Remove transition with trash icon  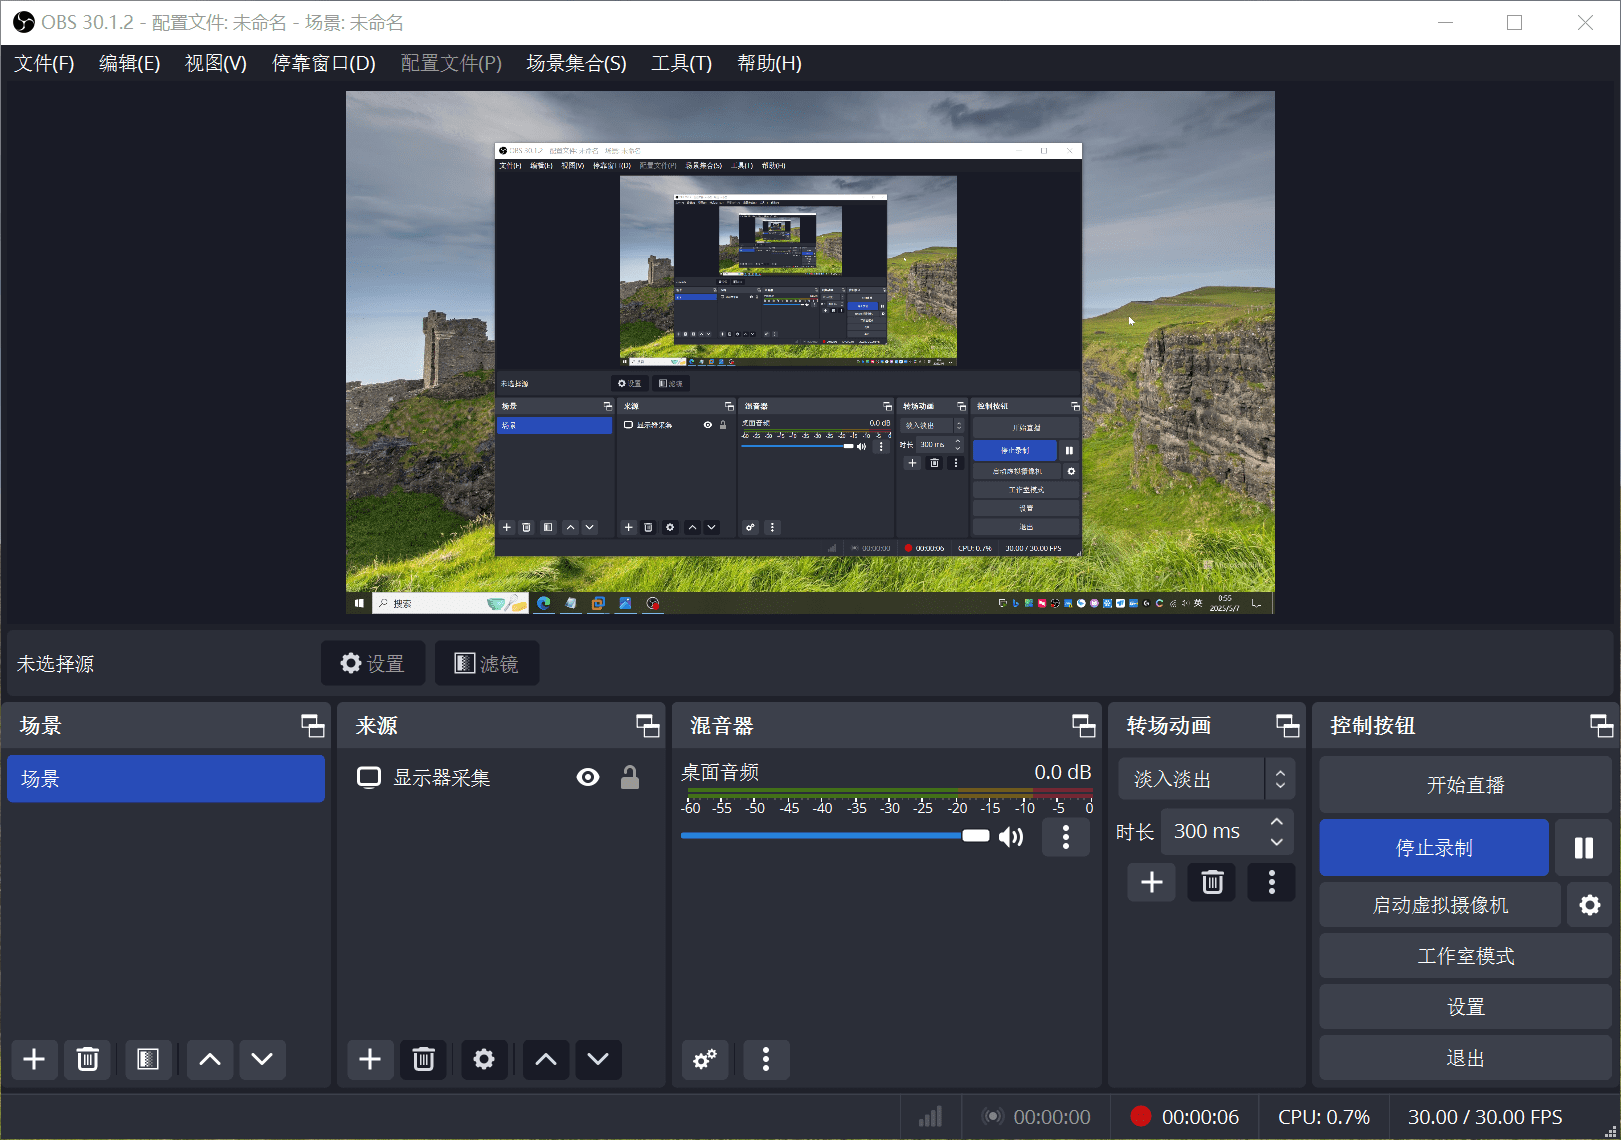(x=1212, y=882)
